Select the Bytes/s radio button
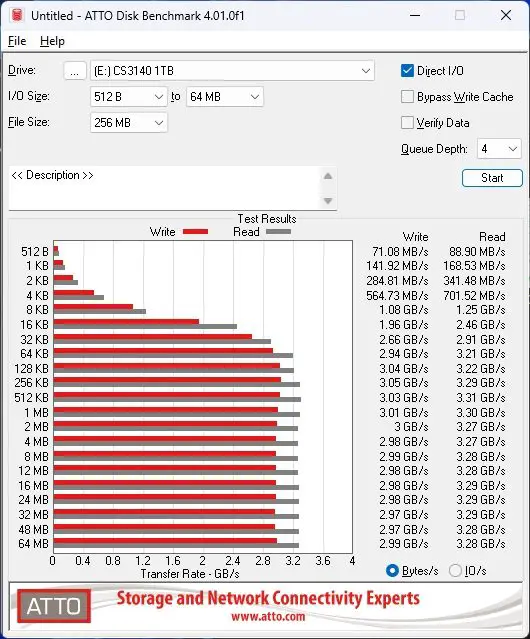530x639 pixels. [392, 571]
